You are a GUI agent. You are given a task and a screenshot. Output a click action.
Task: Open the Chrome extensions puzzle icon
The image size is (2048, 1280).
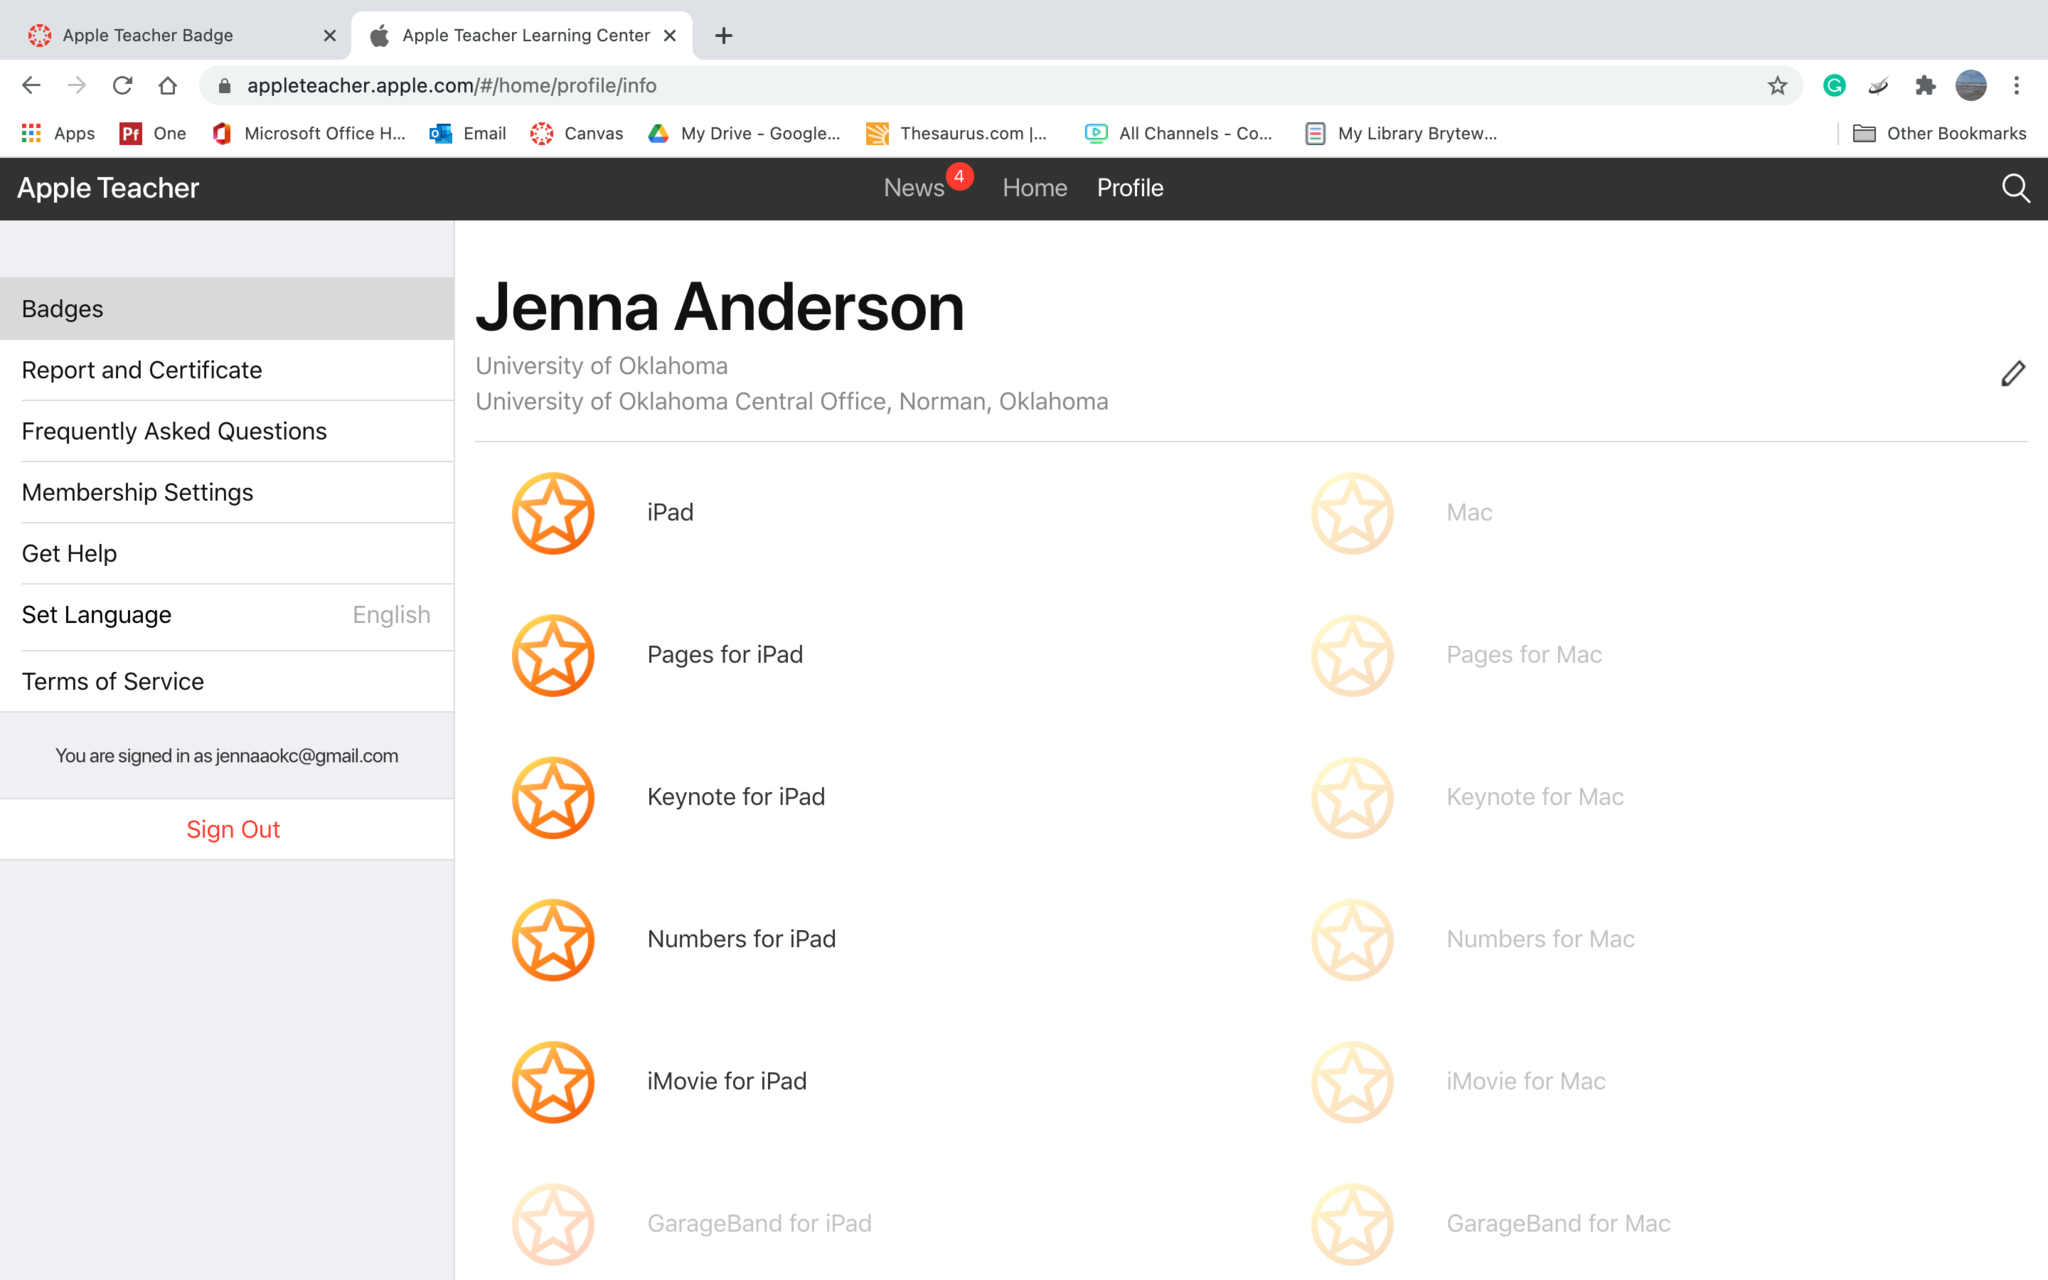1925,86
